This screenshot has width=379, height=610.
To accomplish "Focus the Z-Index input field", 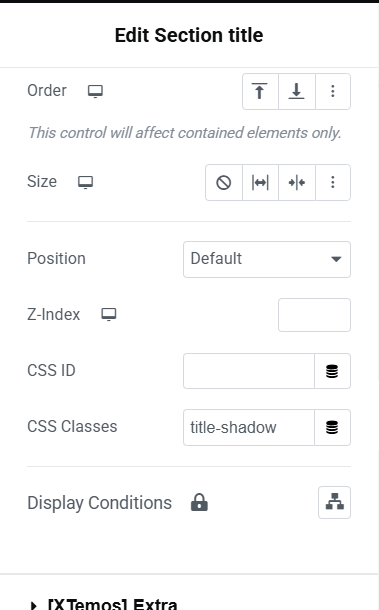I will pos(314,315).
